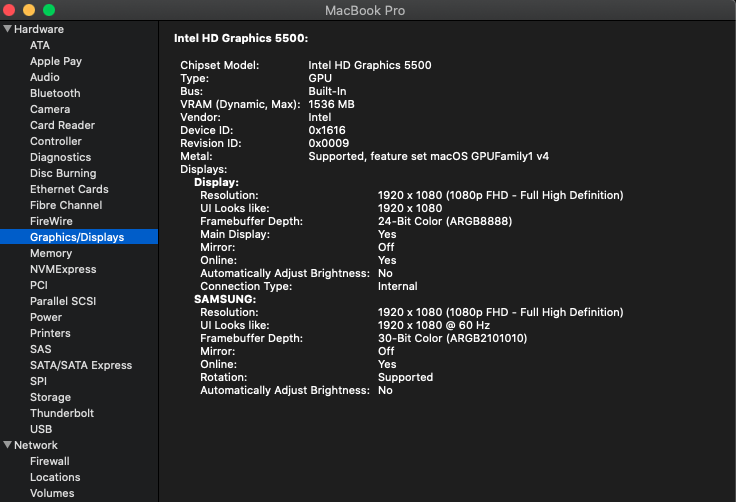Select Card Reader in the sidebar

[62, 125]
